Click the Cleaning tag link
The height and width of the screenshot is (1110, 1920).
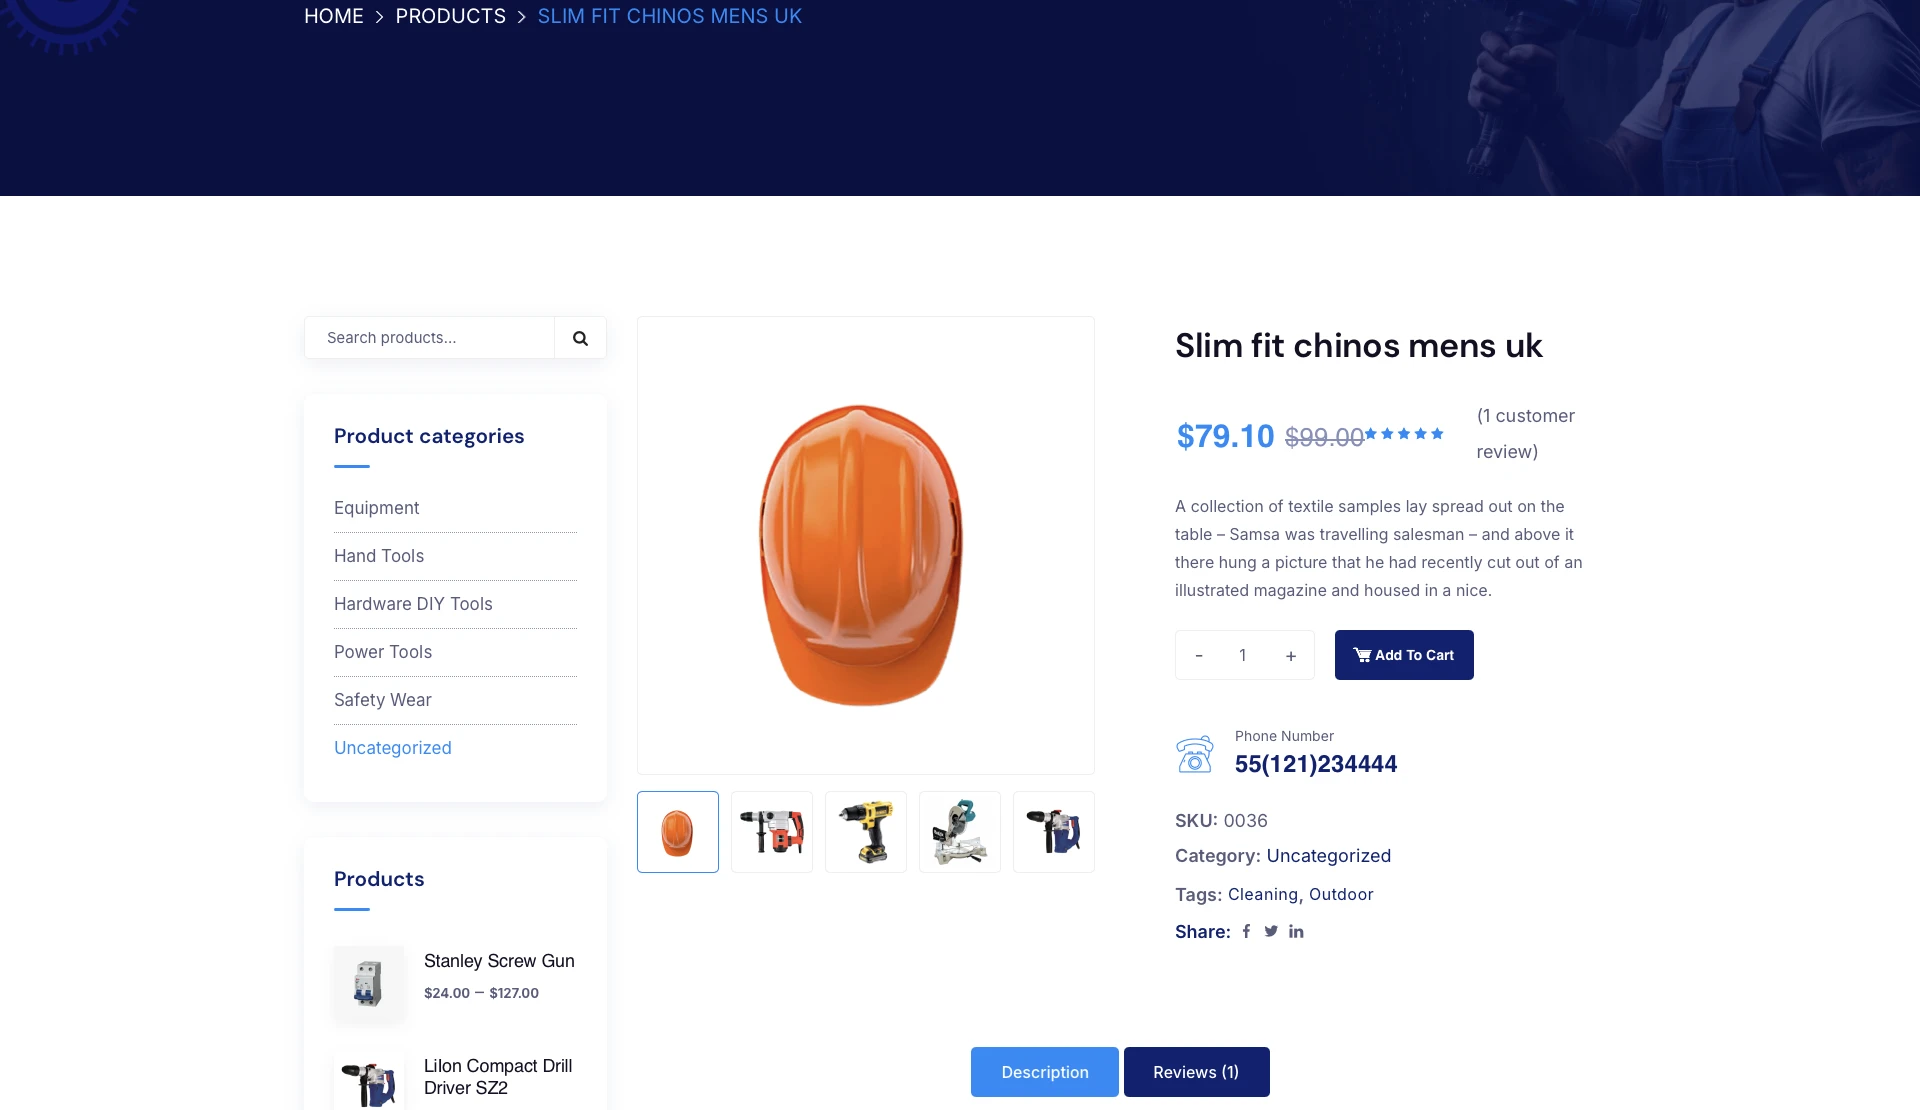click(1263, 894)
